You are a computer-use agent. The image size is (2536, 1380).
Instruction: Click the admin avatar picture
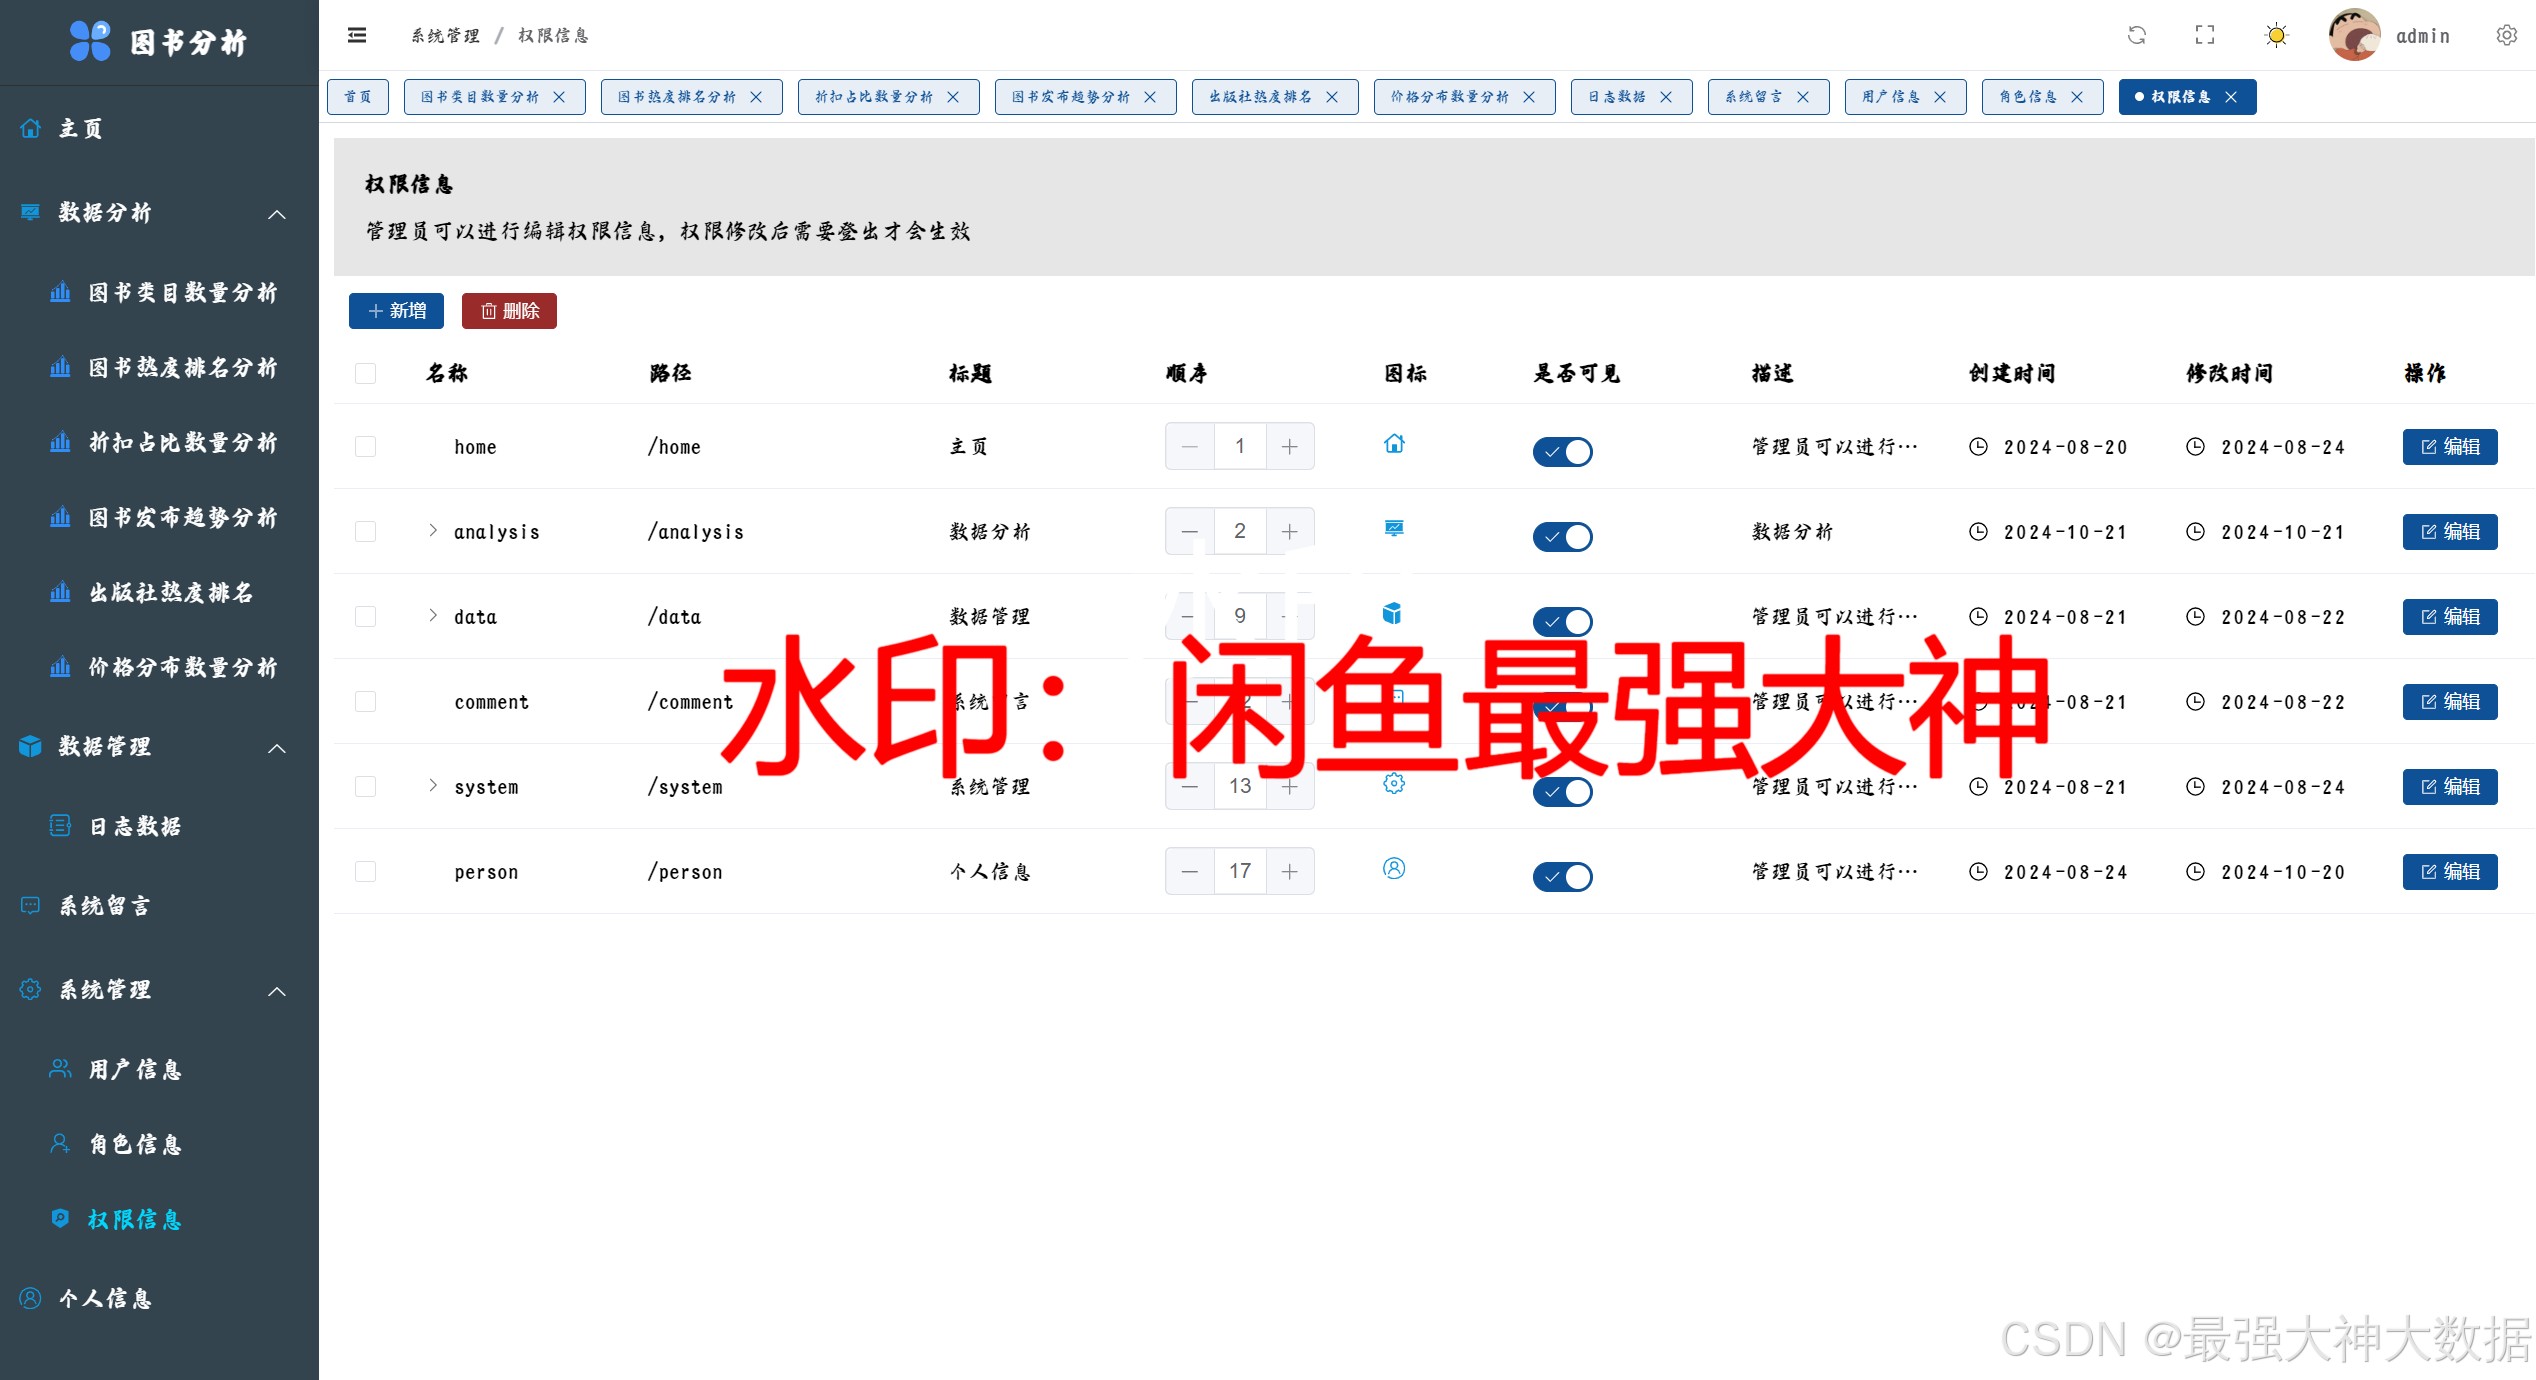tap(2354, 36)
